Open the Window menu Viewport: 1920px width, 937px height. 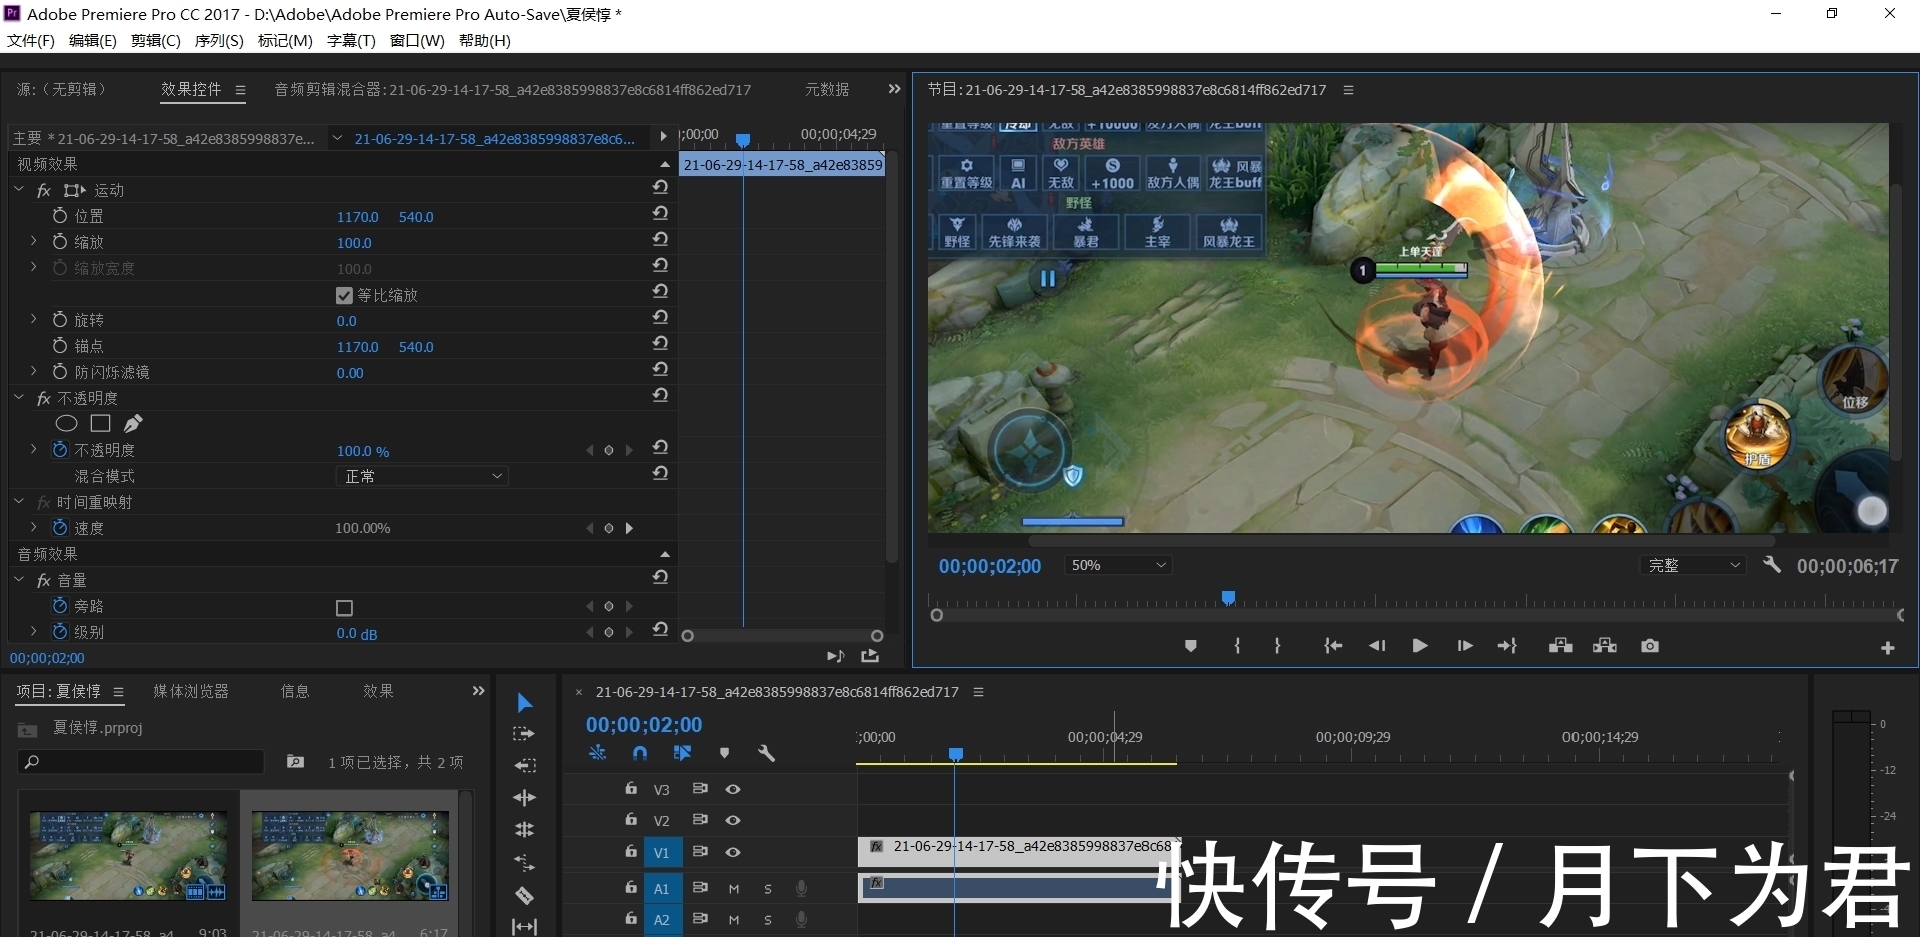pos(417,40)
